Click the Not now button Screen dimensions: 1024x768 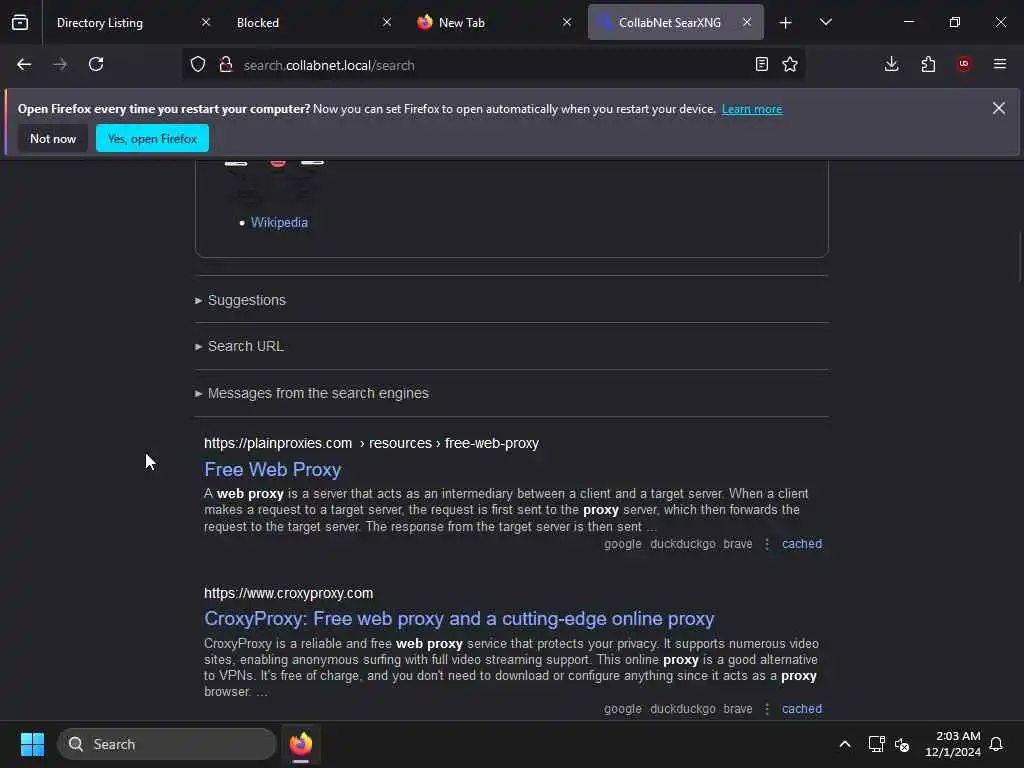(53, 138)
